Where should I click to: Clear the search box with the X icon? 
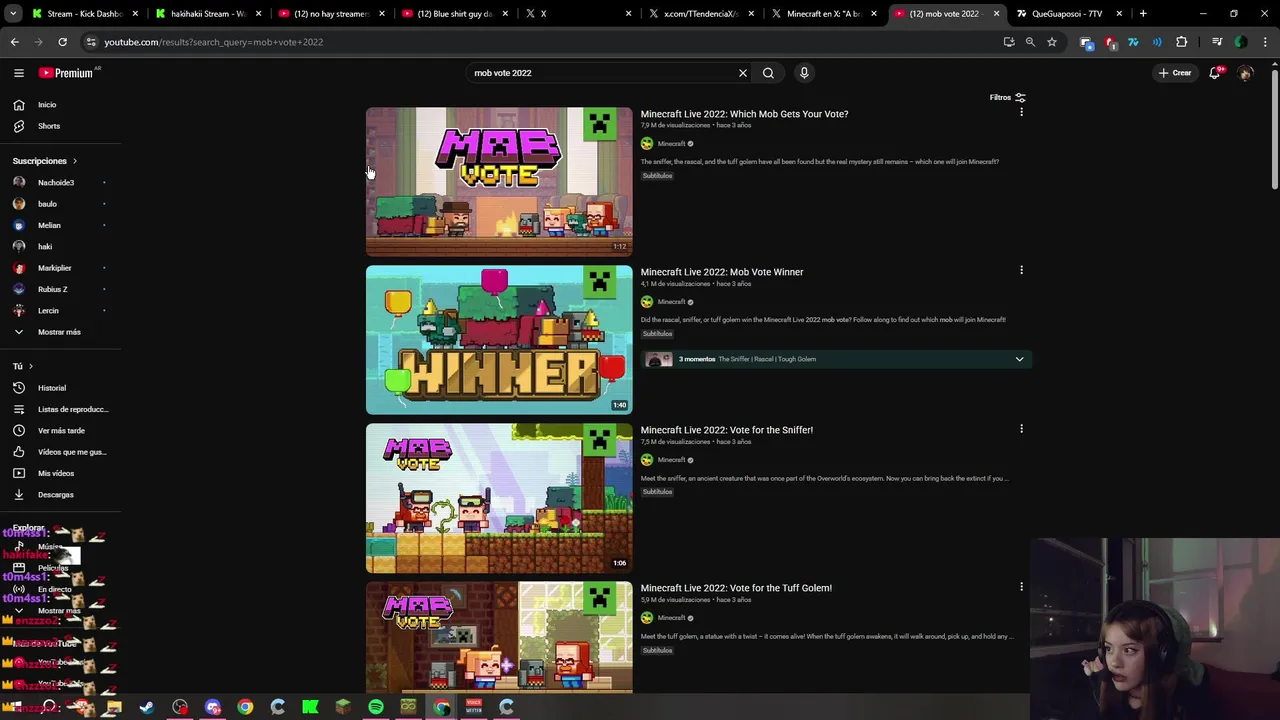742,73
